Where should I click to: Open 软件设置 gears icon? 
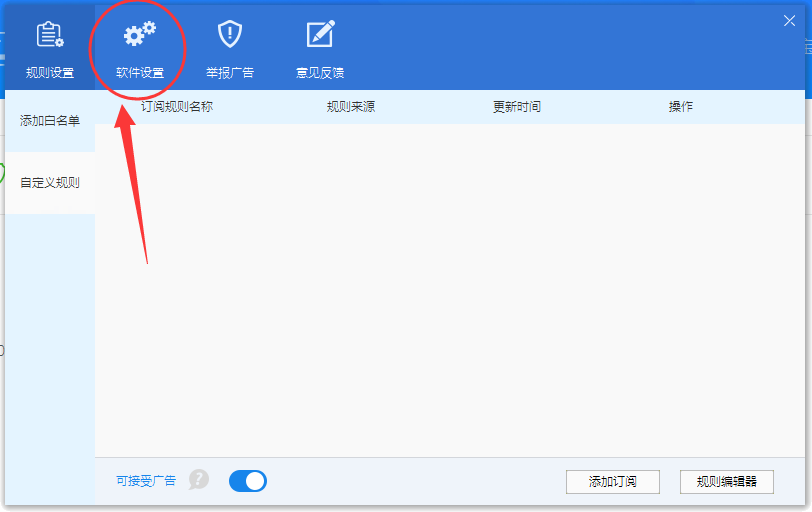pos(140,34)
